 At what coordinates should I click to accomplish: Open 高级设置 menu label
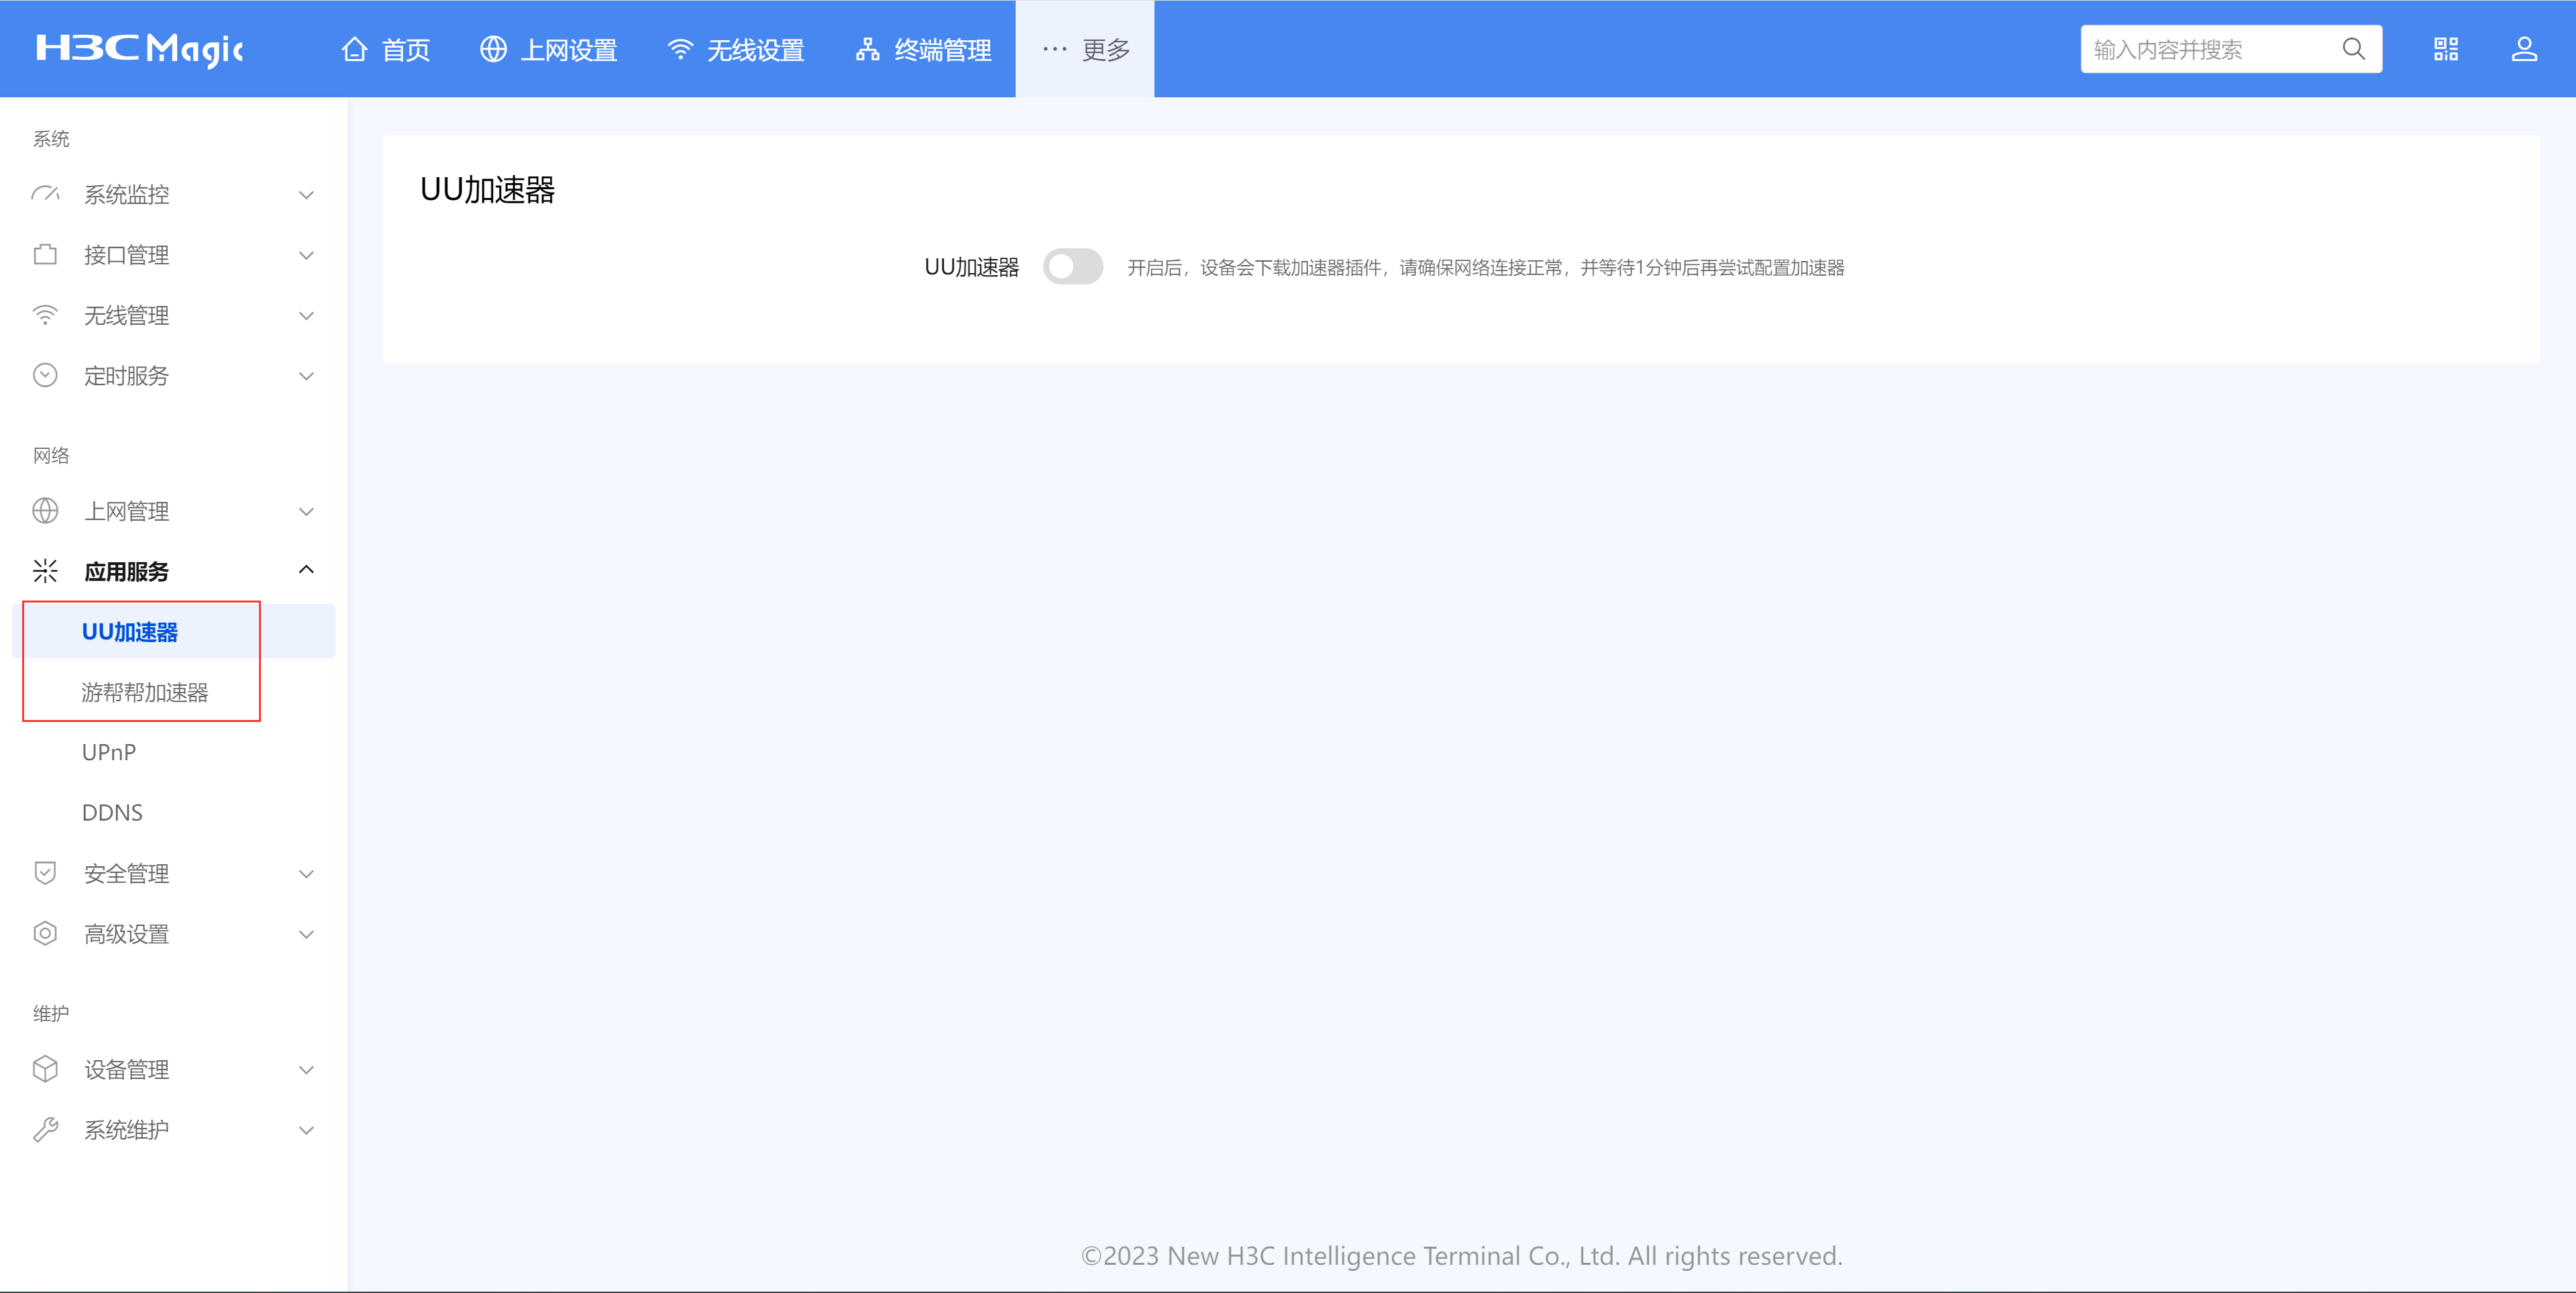pos(127,933)
